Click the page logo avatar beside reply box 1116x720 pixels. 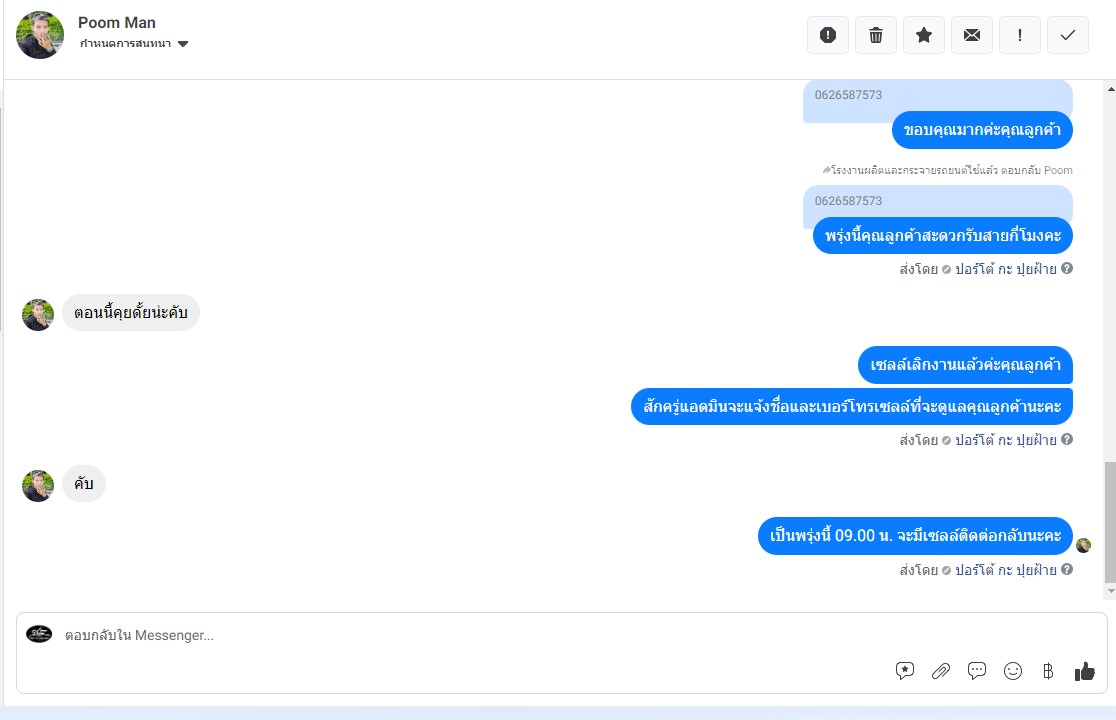click(39, 634)
